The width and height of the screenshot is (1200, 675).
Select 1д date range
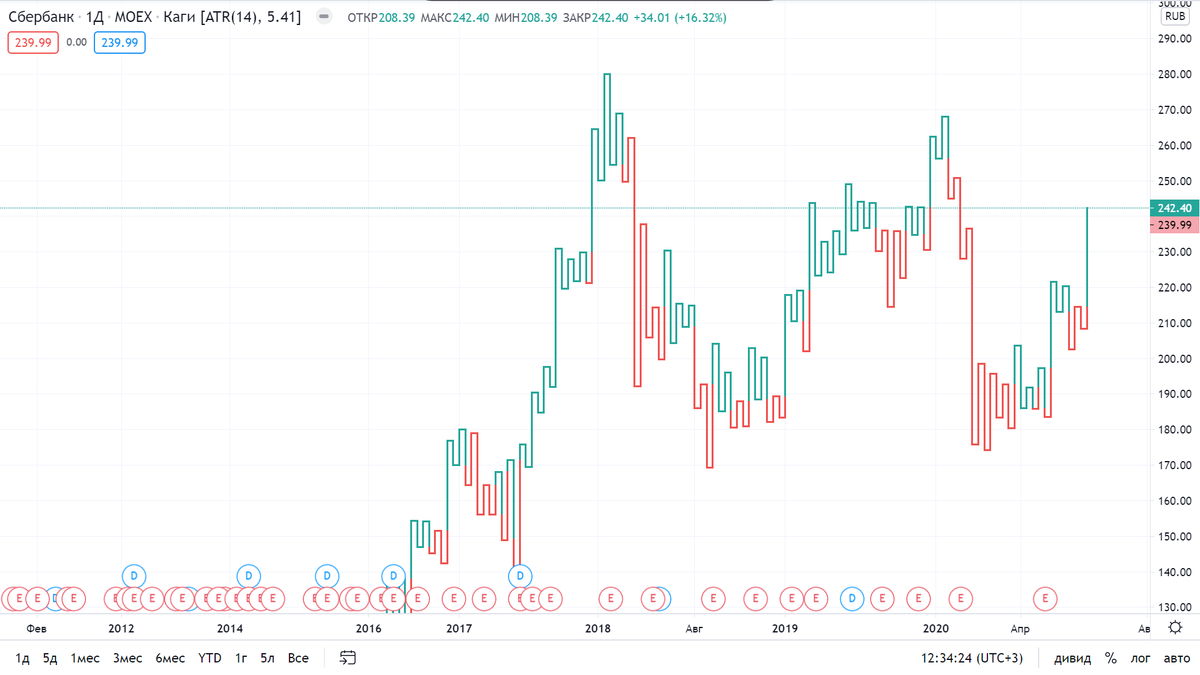pos(22,658)
